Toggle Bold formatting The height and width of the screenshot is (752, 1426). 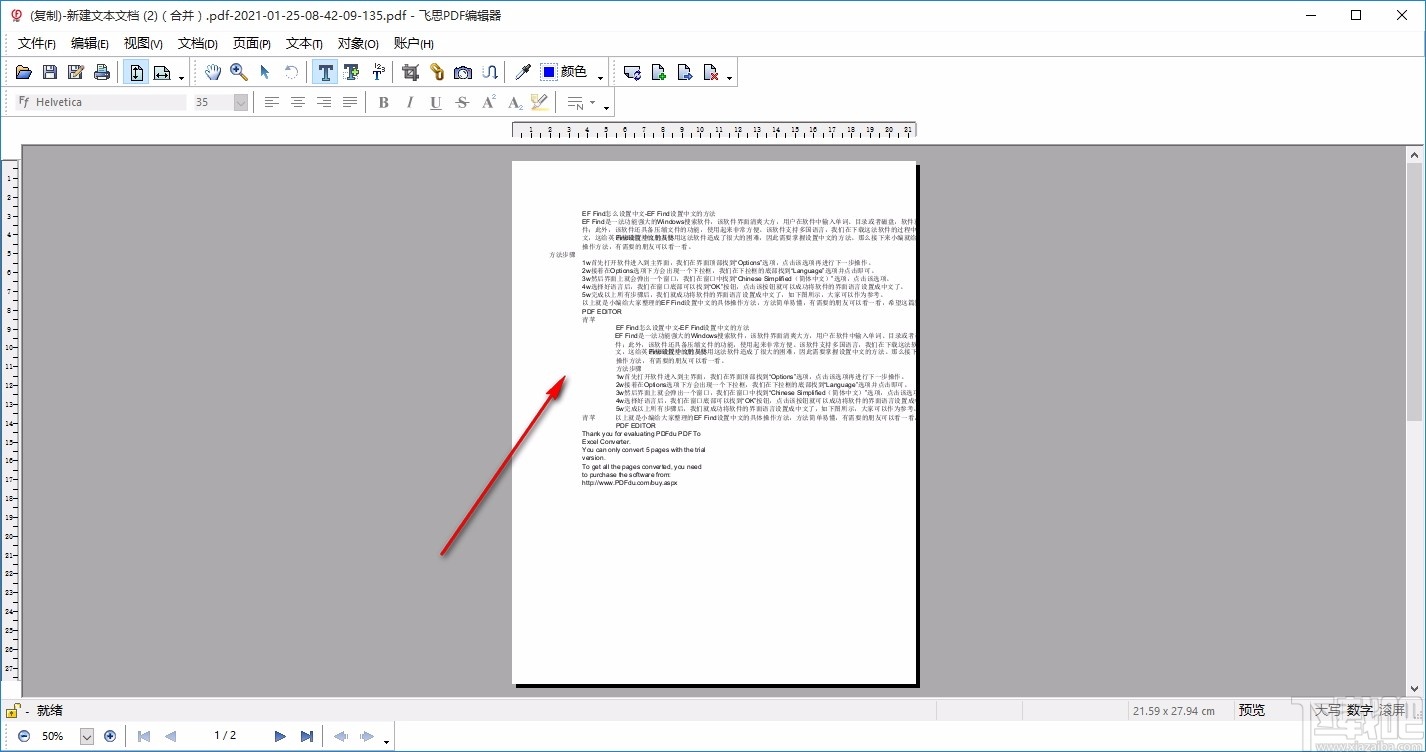[x=384, y=102]
